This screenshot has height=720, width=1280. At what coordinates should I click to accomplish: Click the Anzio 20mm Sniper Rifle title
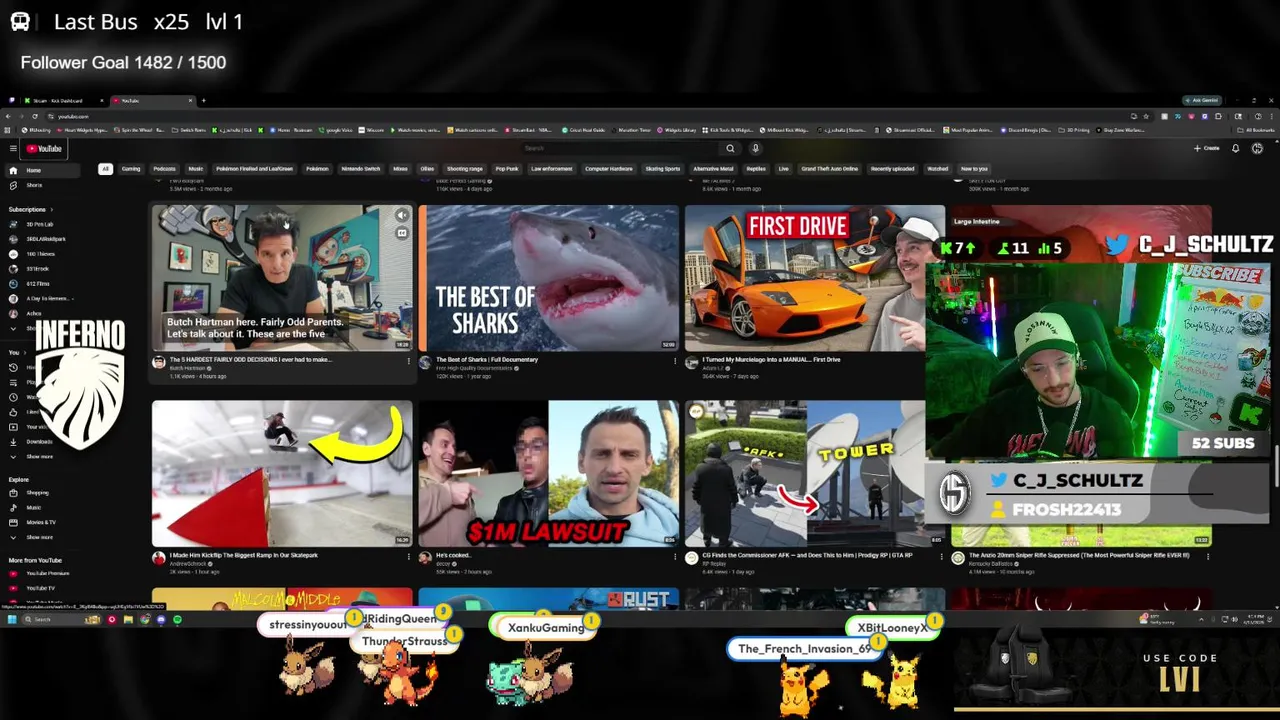pyautogui.click(x=1079, y=555)
